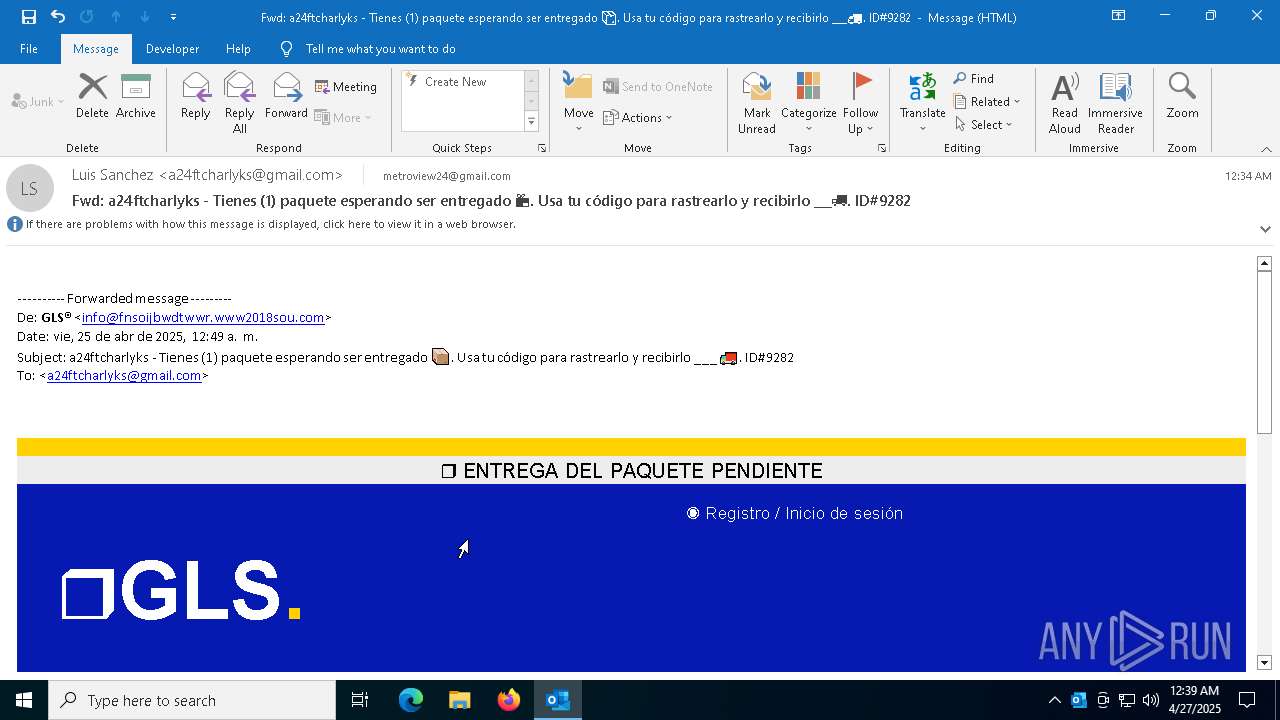Viewport: 1280px width, 720px height.
Task: Click the Meeting reply button
Action: click(346, 87)
